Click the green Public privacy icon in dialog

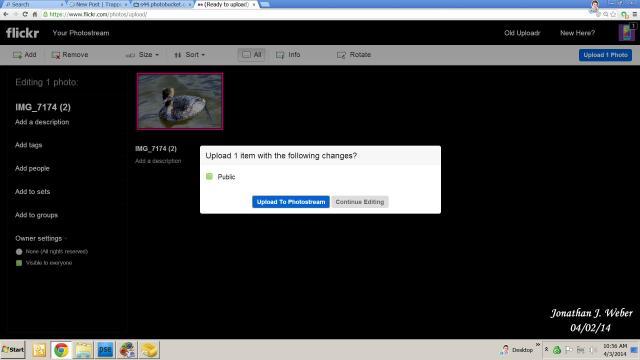tap(209, 176)
